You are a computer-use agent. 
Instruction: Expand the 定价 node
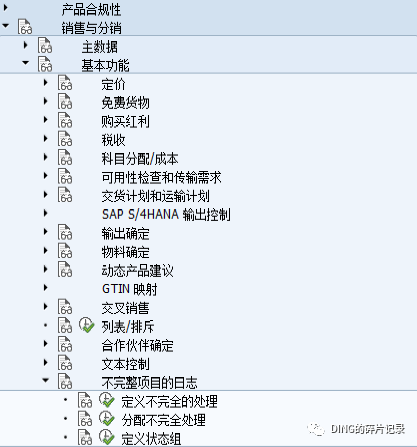[46, 82]
